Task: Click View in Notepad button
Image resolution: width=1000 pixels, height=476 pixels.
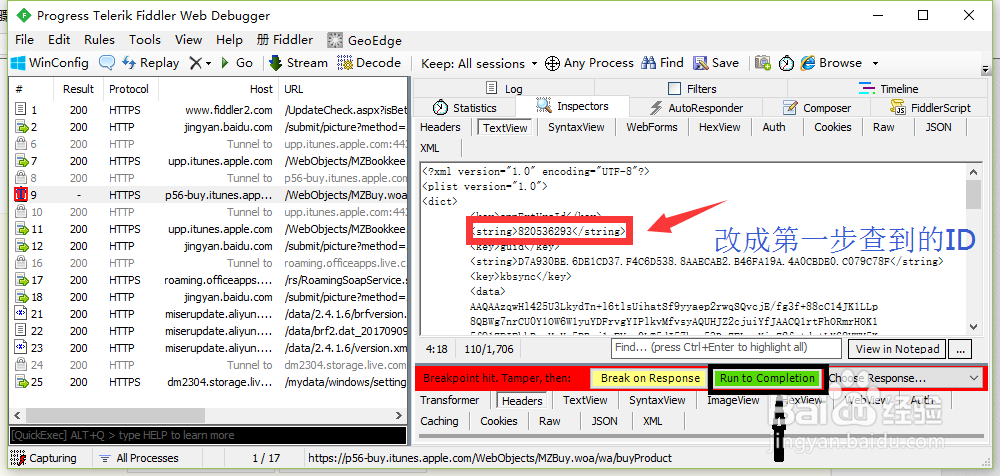Action: tap(897, 348)
